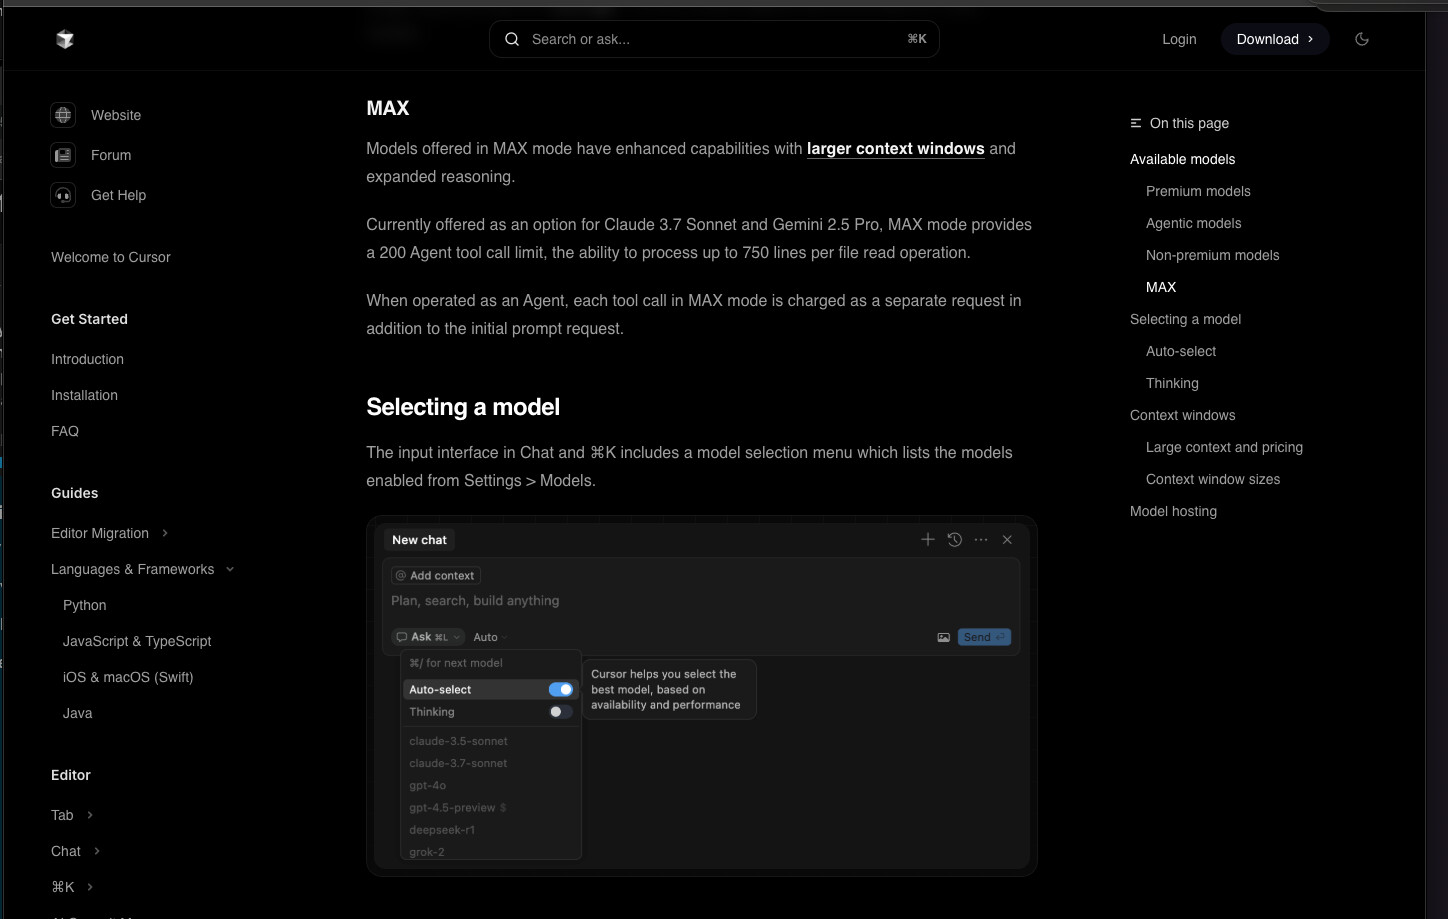
Task: Click the search magnifier icon
Action: (512, 39)
